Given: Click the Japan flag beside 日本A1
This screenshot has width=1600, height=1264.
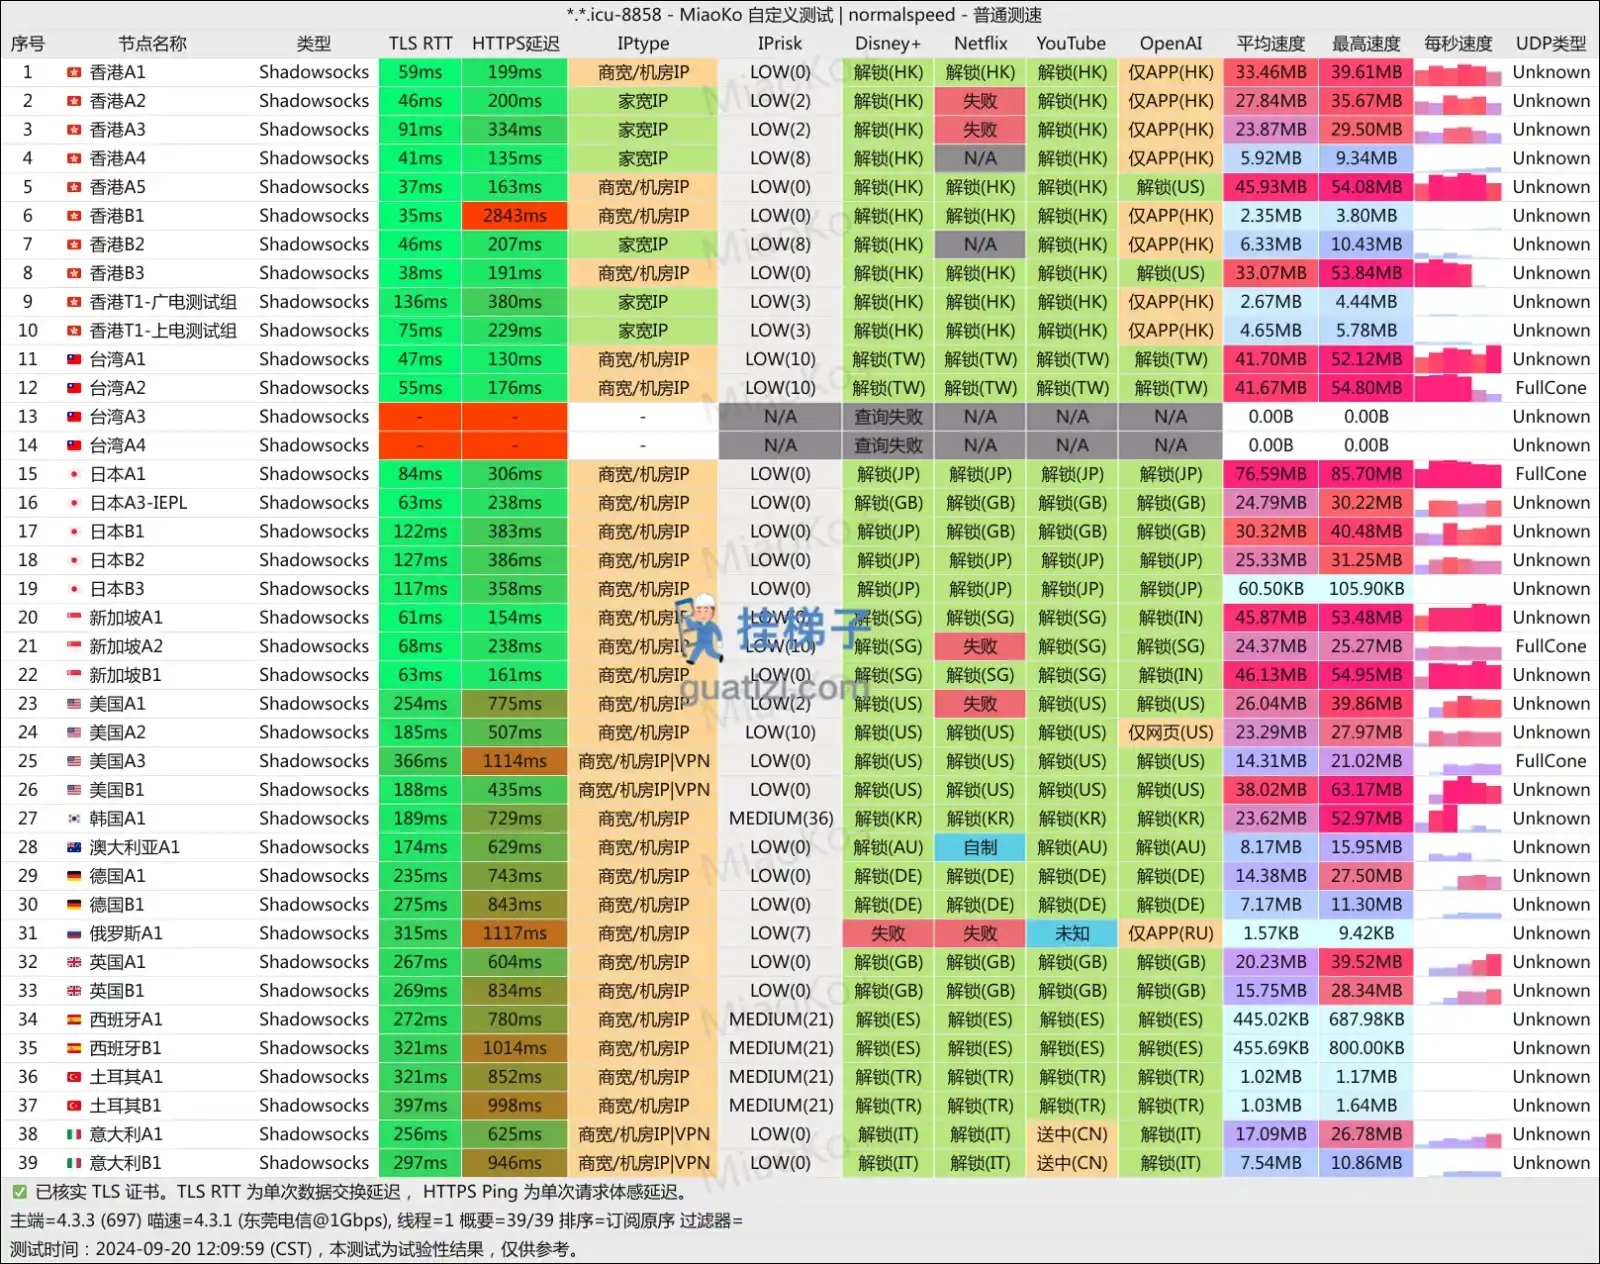Looking at the screenshot, I should tap(74, 474).
